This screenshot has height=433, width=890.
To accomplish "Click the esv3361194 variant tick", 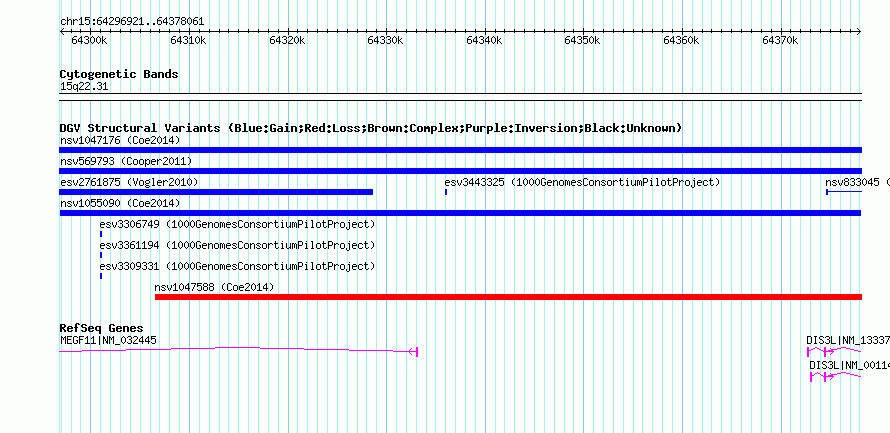I will 101,255.
